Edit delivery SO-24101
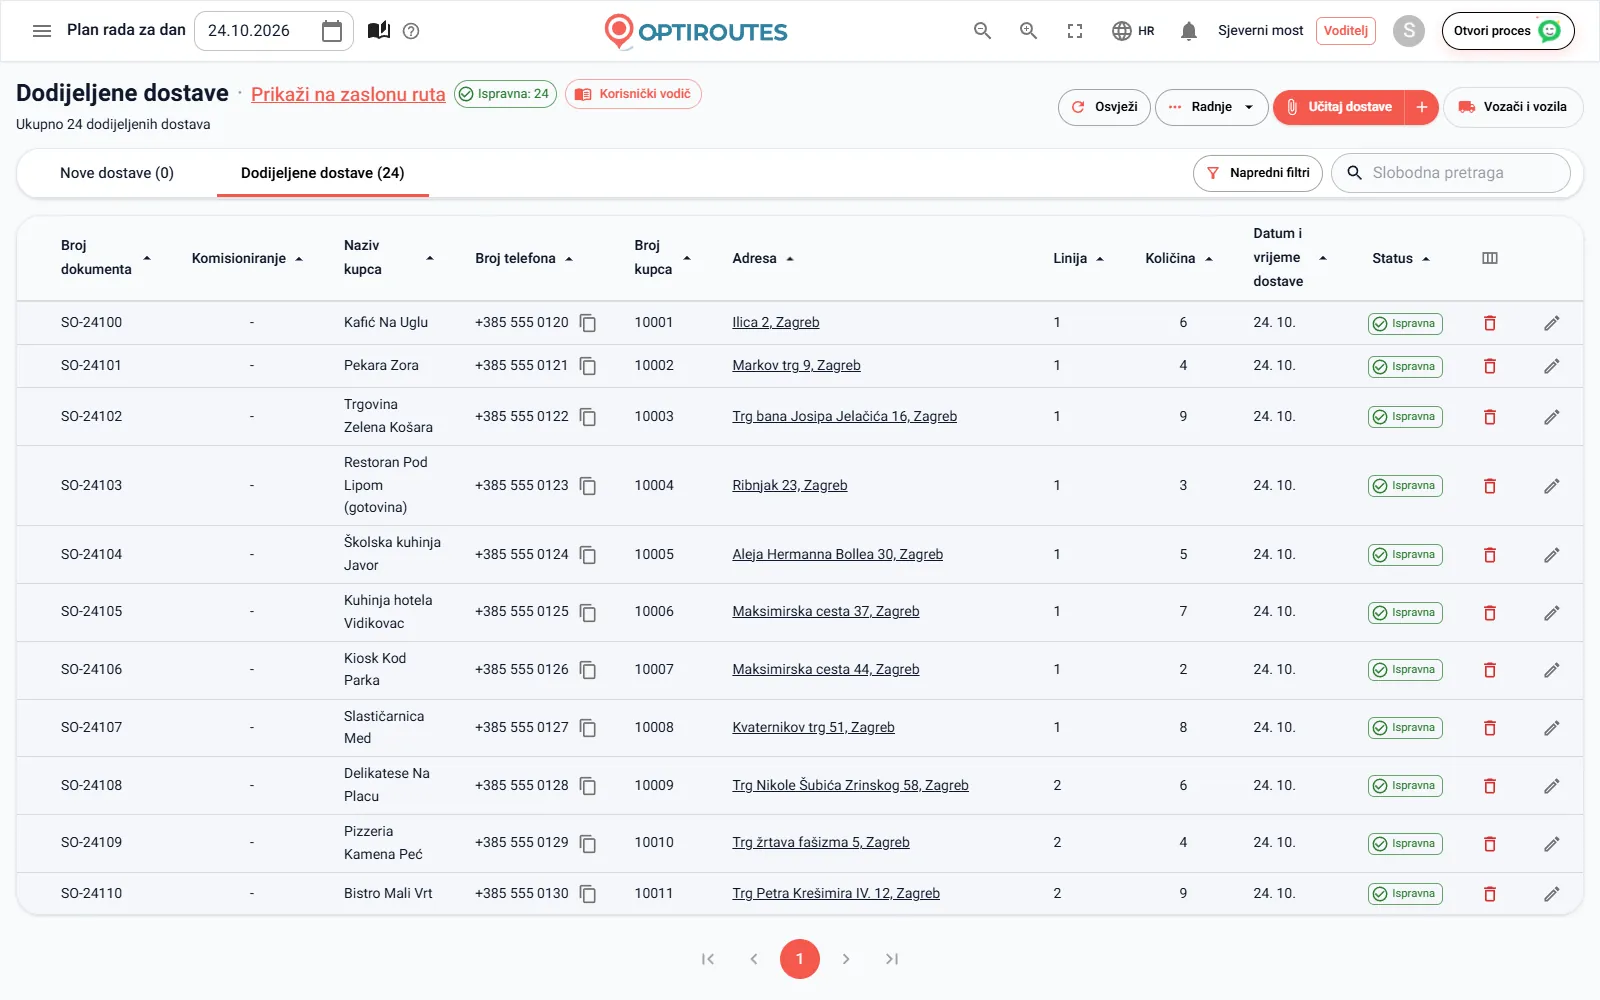 point(1552,366)
